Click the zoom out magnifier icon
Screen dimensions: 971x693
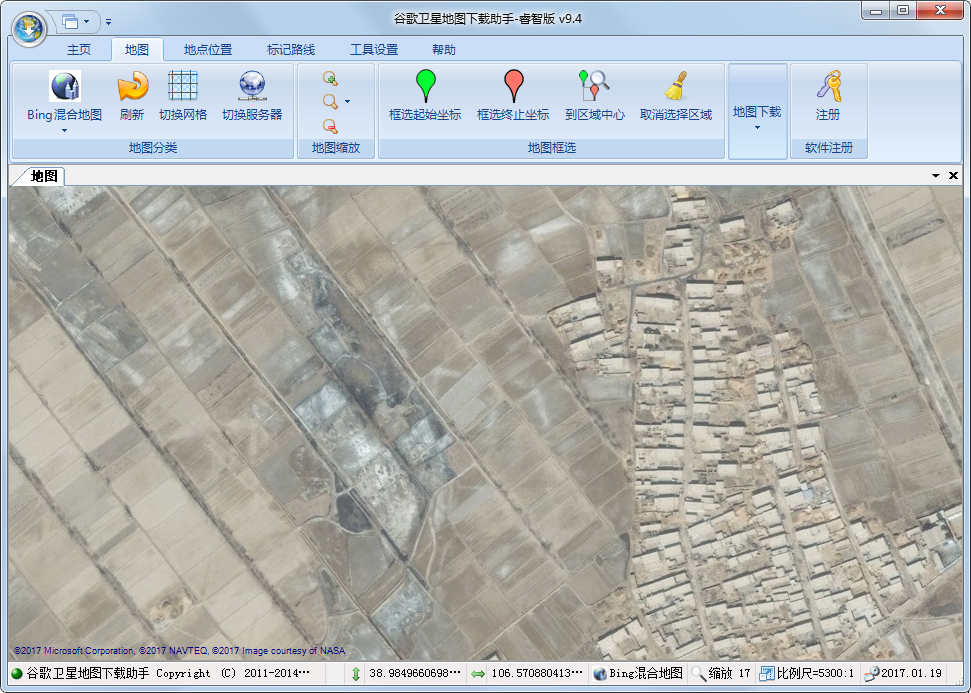(x=330, y=126)
